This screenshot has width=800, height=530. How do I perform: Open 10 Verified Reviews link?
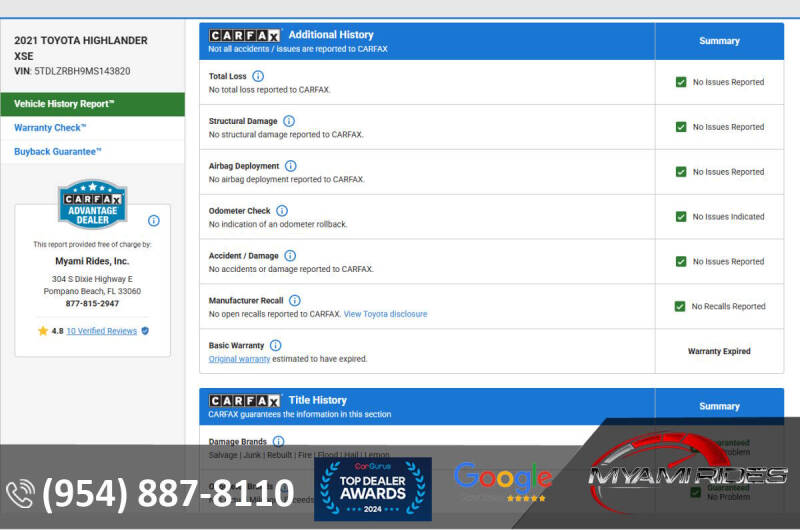coord(101,331)
